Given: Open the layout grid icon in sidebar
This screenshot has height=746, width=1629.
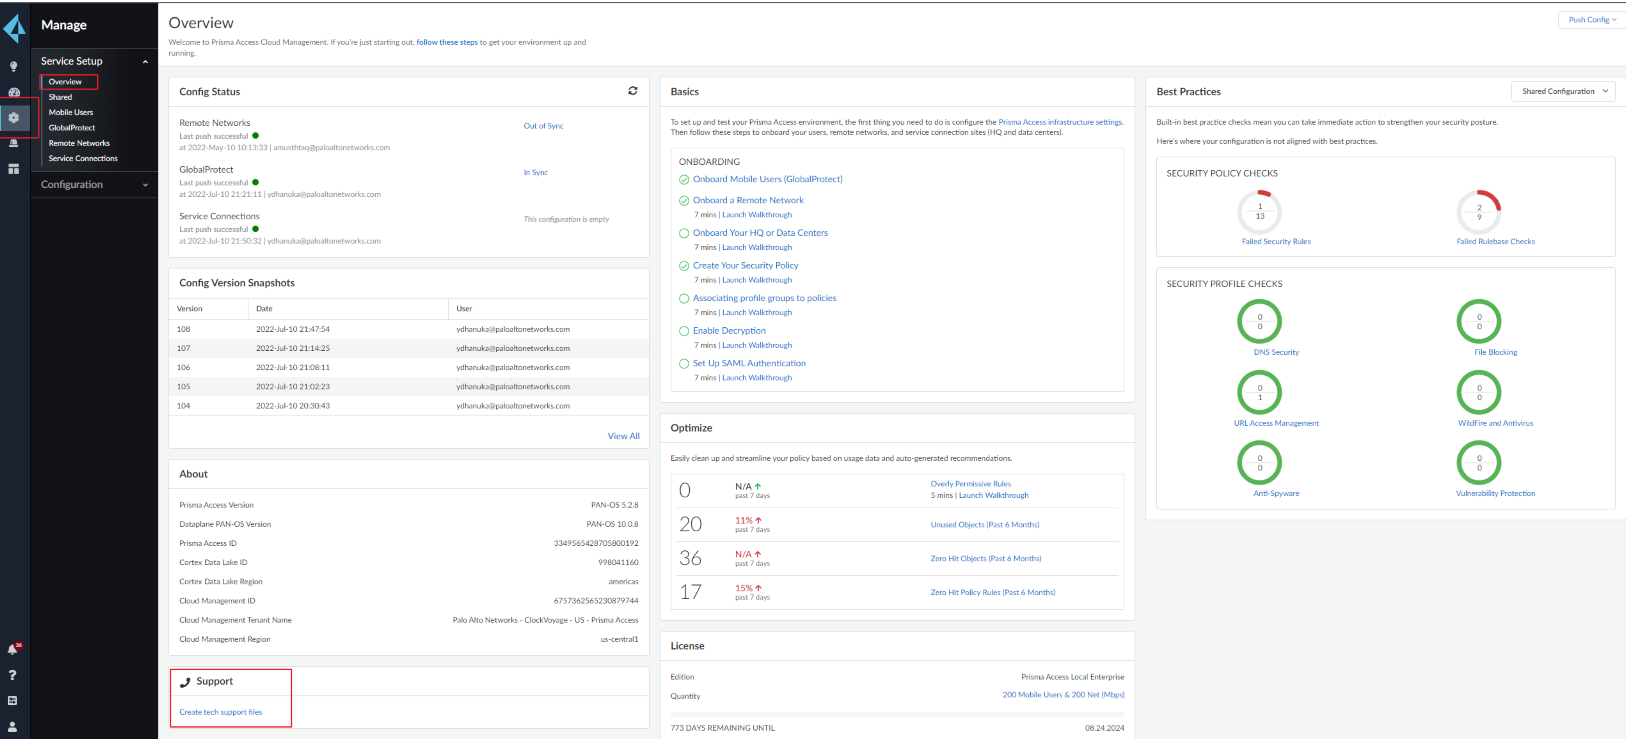Looking at the screenshot, I should [14, 169].
